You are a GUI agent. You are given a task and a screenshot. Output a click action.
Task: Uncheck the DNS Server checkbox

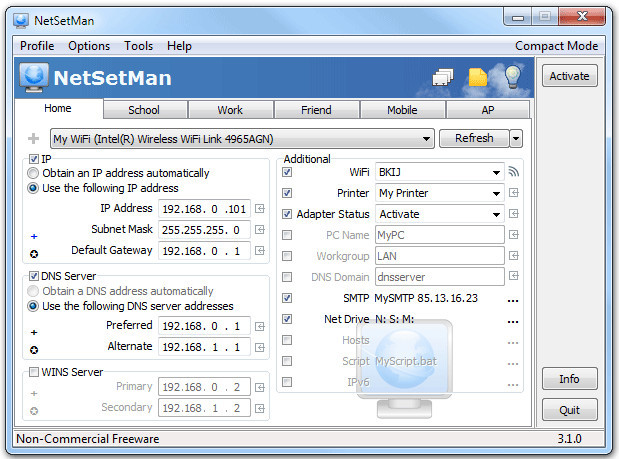(34, 276)
